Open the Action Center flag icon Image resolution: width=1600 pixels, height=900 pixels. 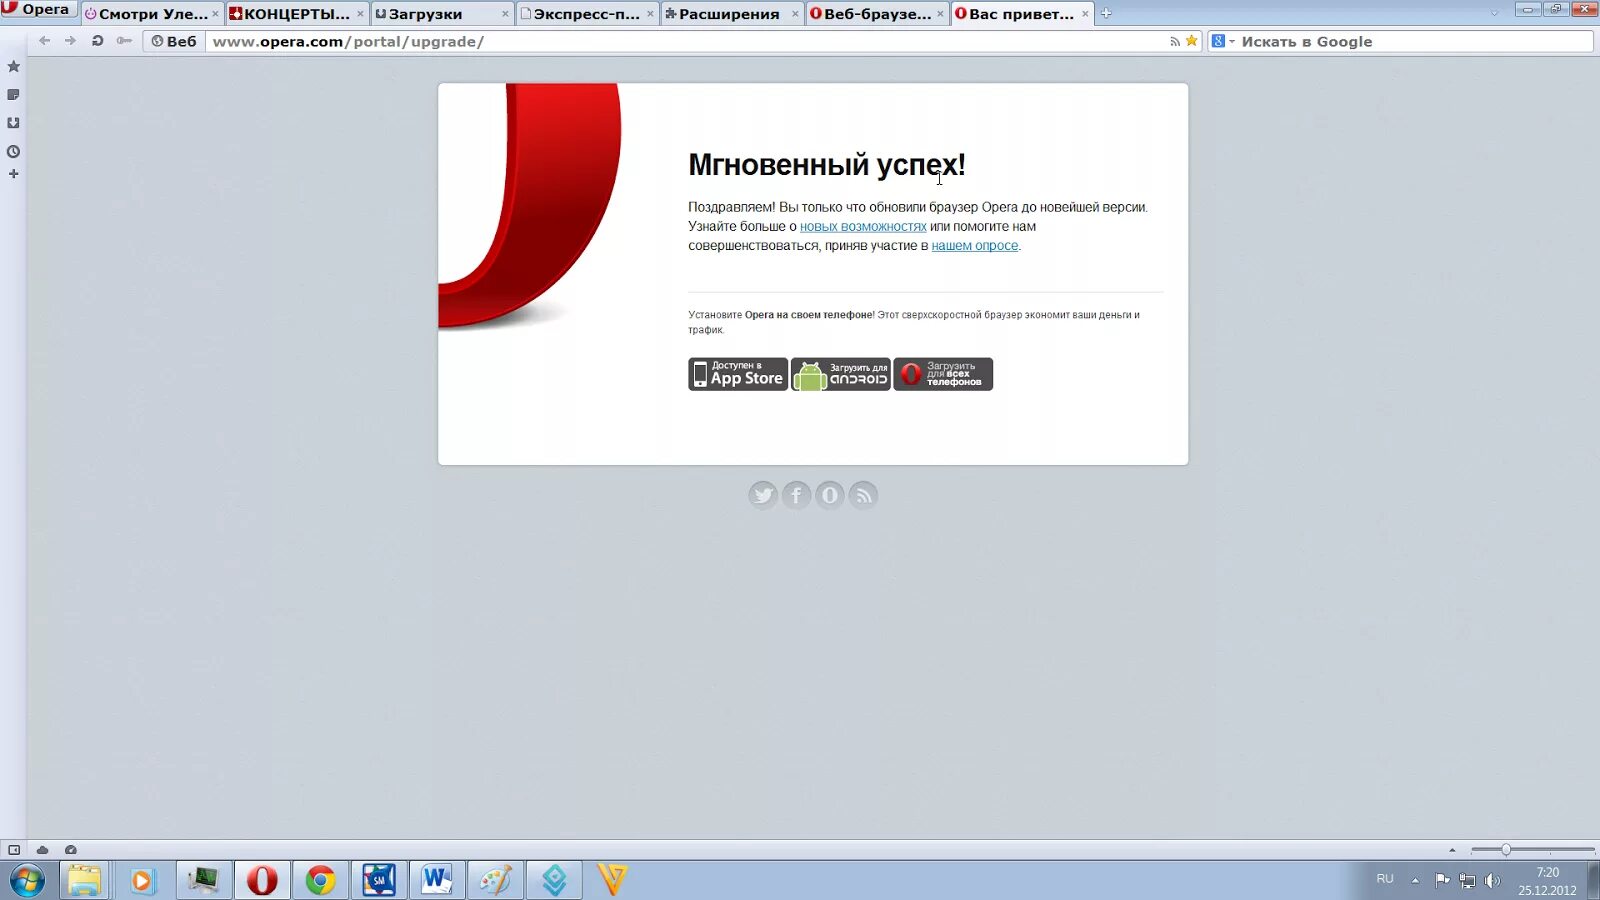pyautogui.click(x=1442, y=880)
